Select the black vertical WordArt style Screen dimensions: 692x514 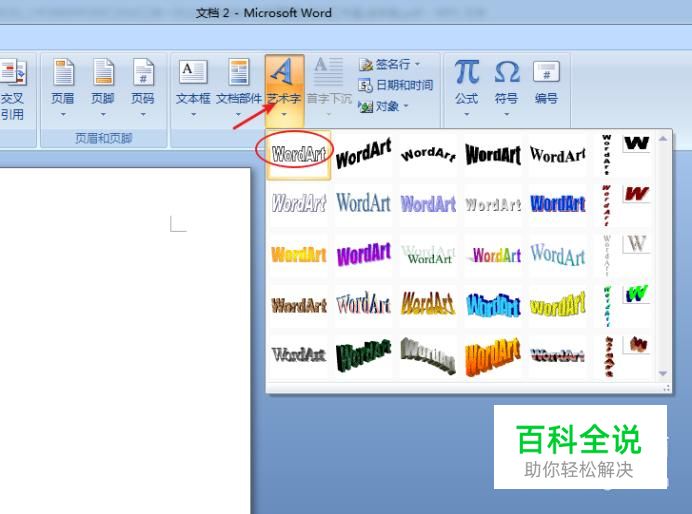(607, 154)
